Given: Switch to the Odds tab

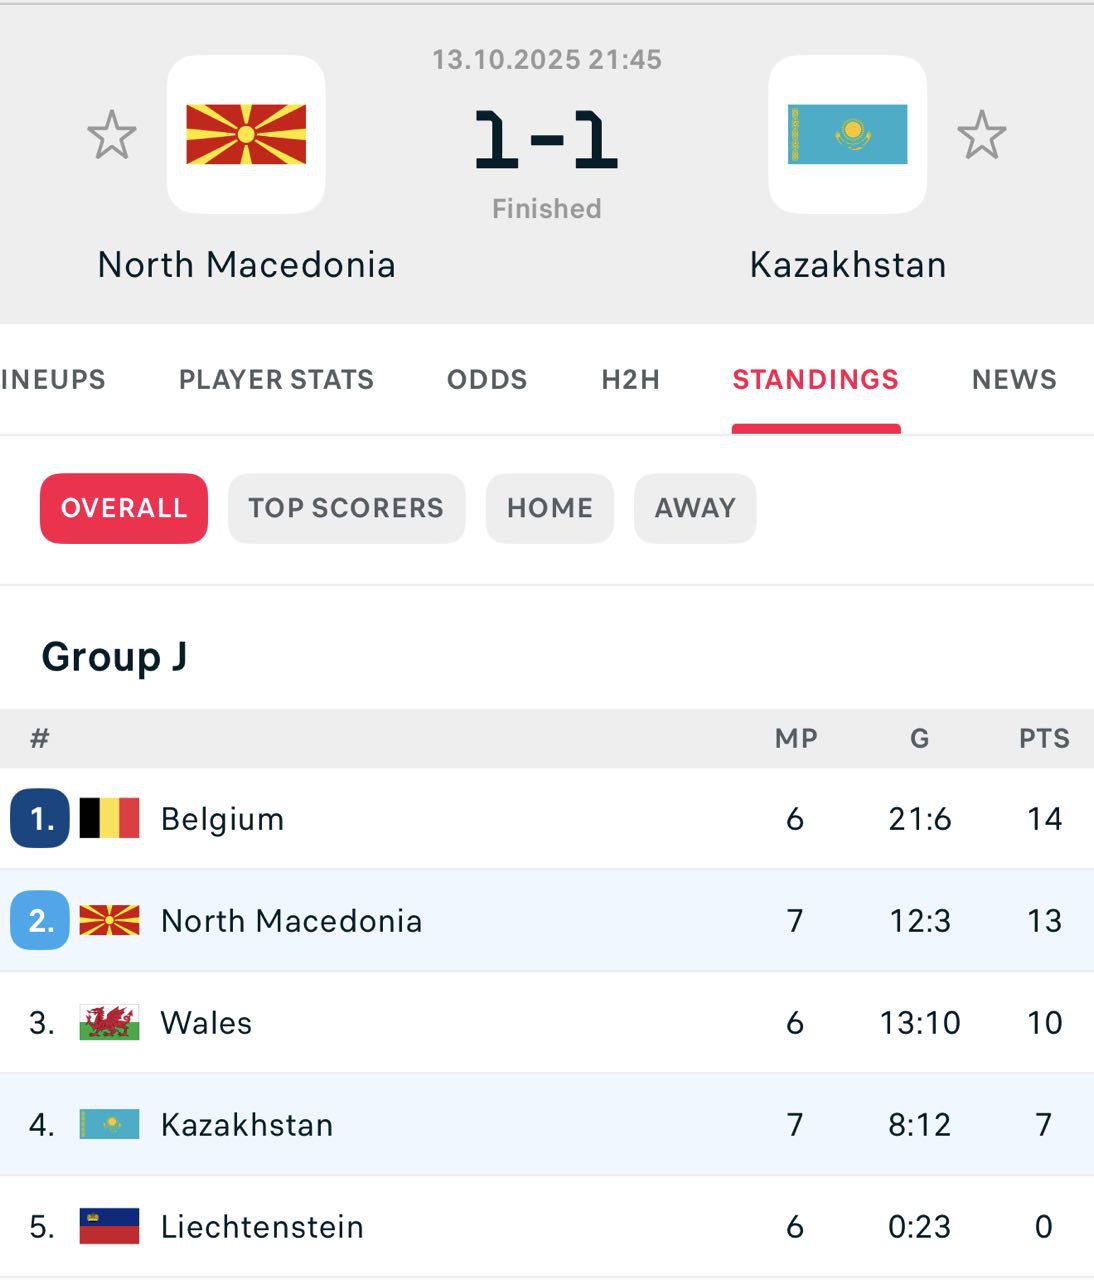Looking at the screenshot, I should pos(487,380).
